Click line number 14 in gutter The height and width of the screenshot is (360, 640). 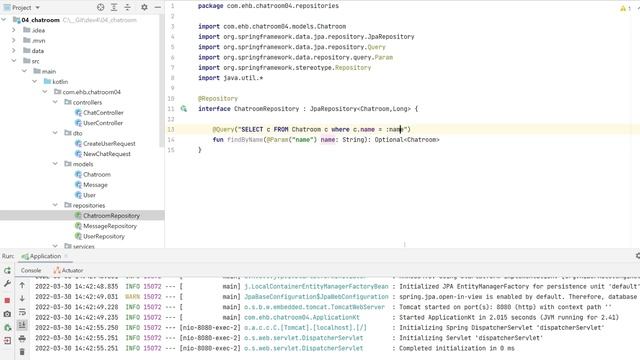(x=171, y=140)
